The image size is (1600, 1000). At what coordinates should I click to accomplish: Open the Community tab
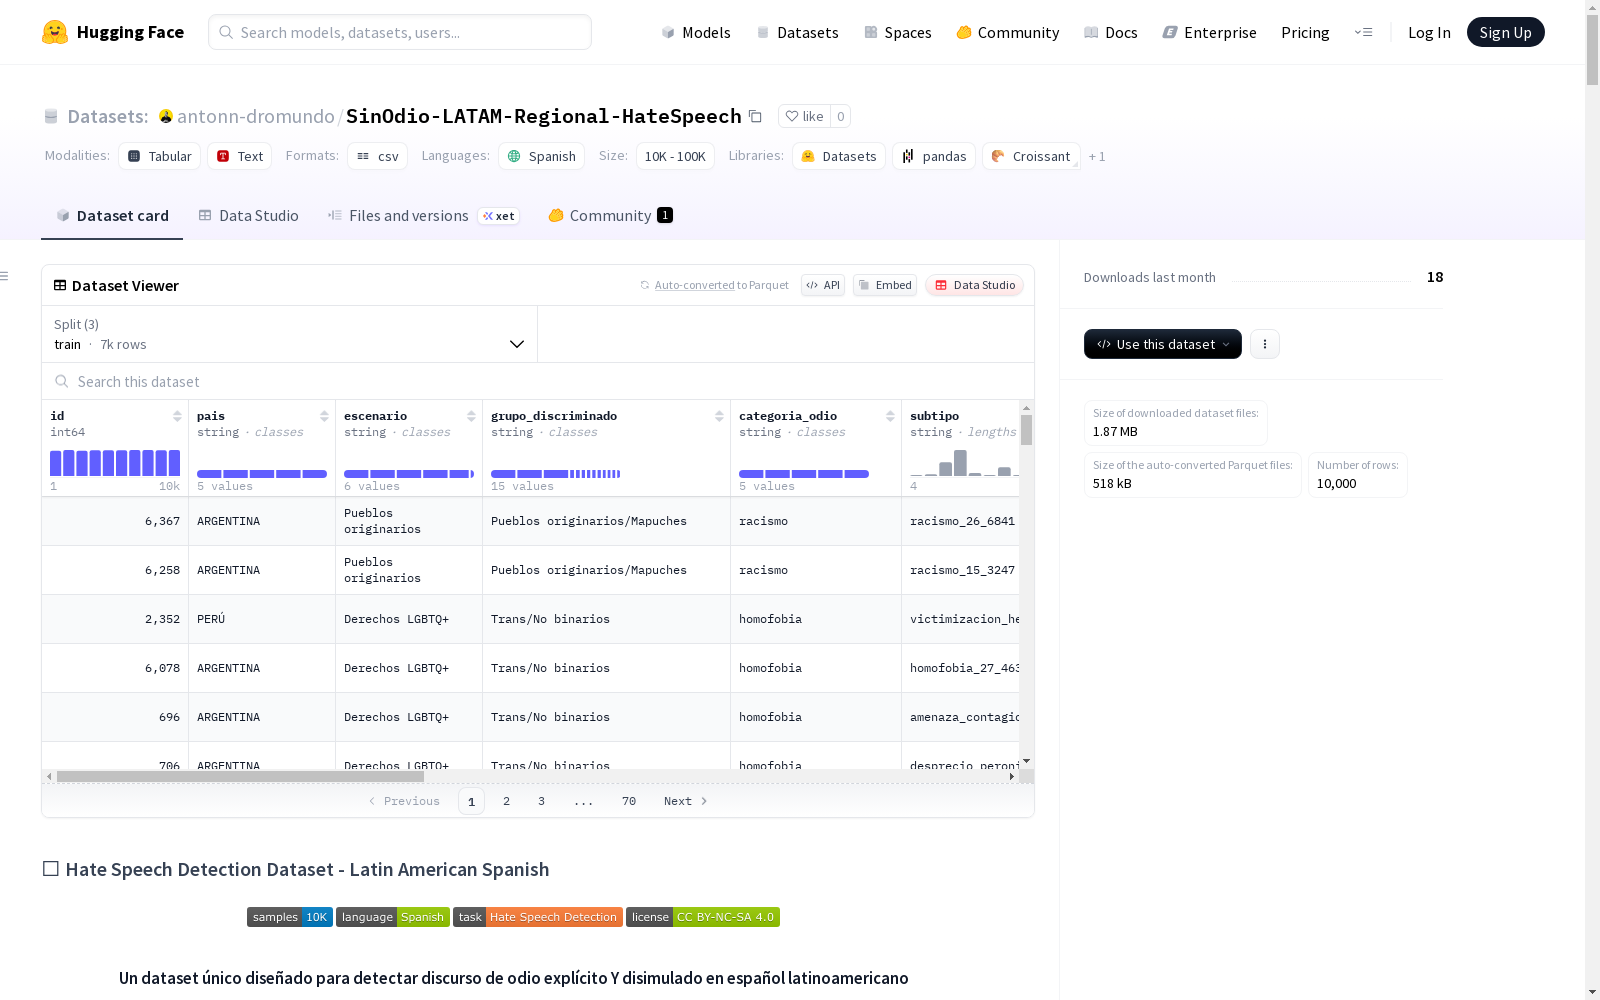click(610, 216)
